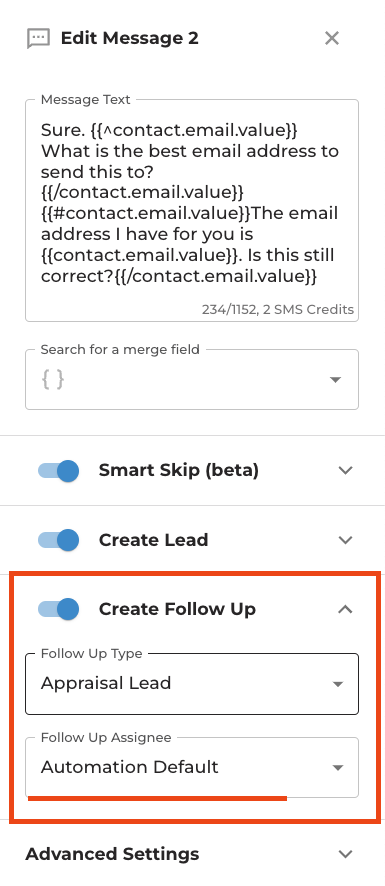
Task: Click the message bubble icon beside Edit Message 2
Action: tap(38, 38)
